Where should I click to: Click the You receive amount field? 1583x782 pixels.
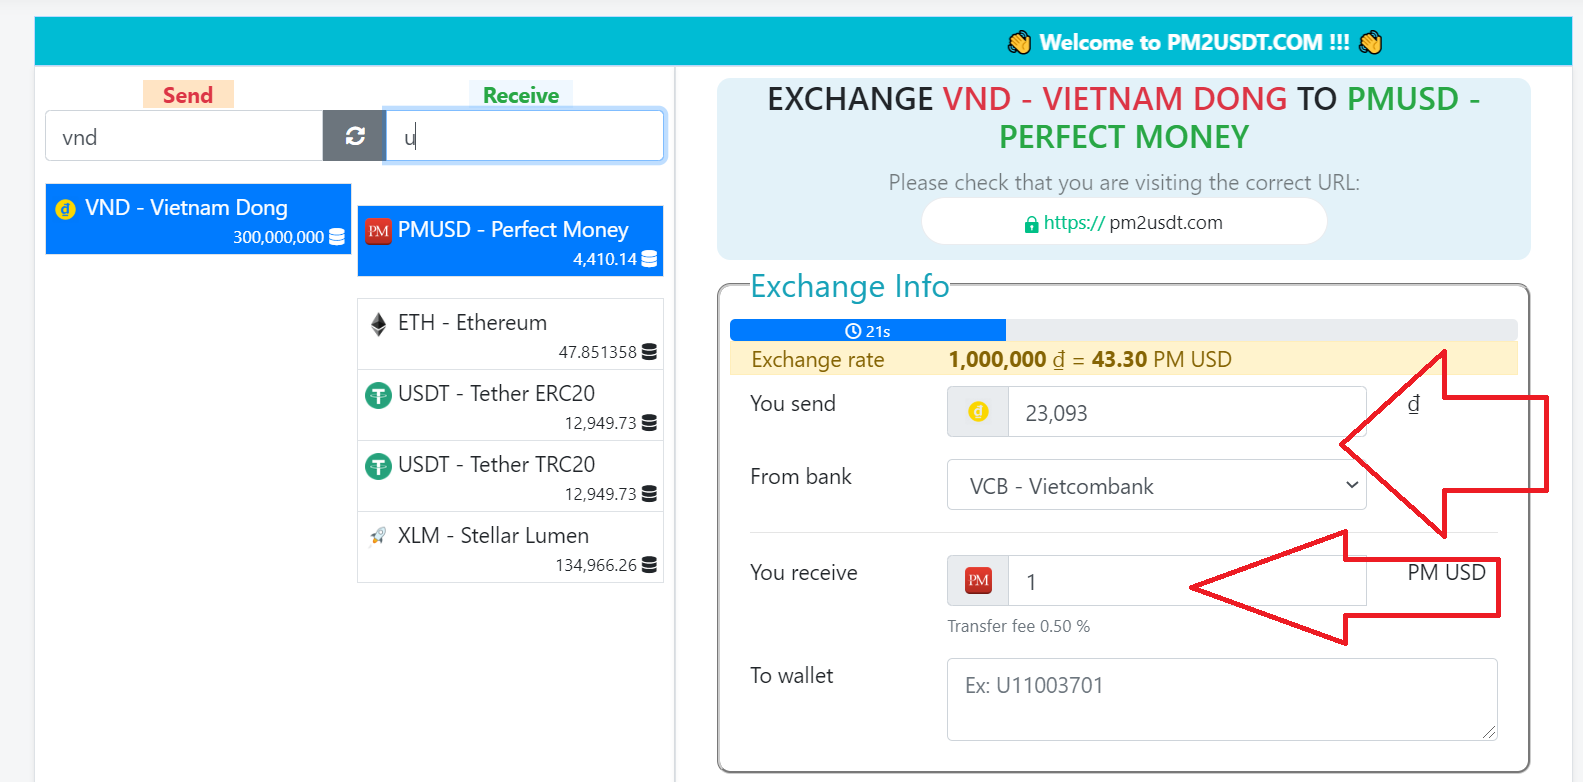pyautogui.click(x=1187, y=581)
